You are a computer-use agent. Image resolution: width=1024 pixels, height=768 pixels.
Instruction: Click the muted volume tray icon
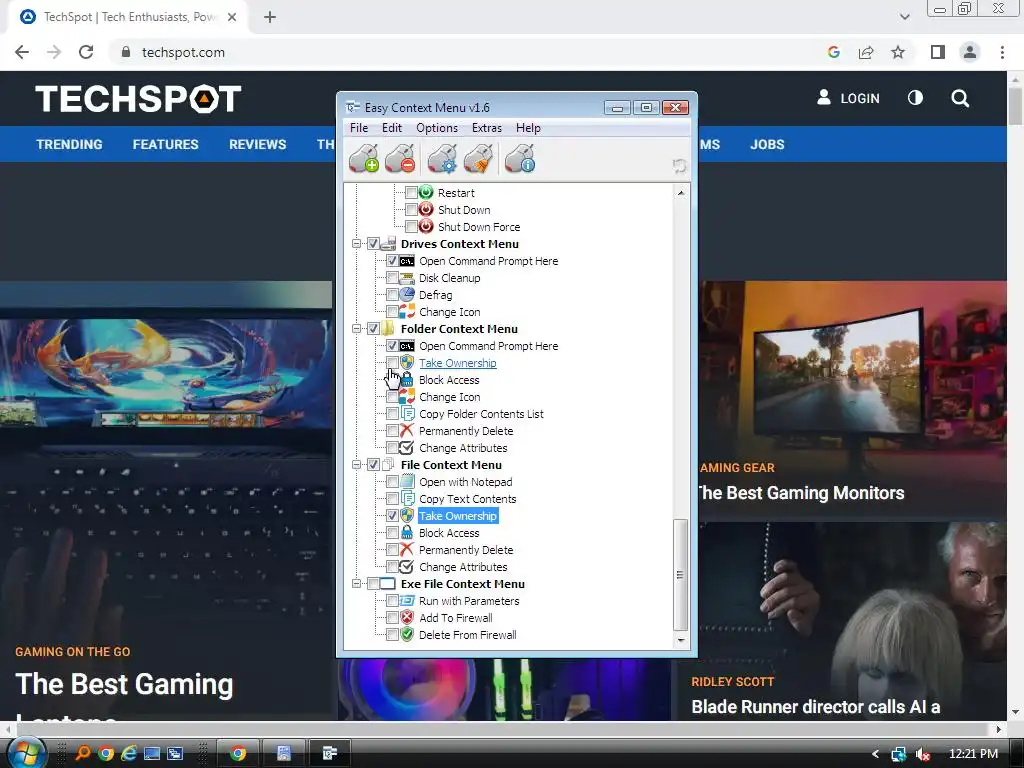(x=923, y=754)
